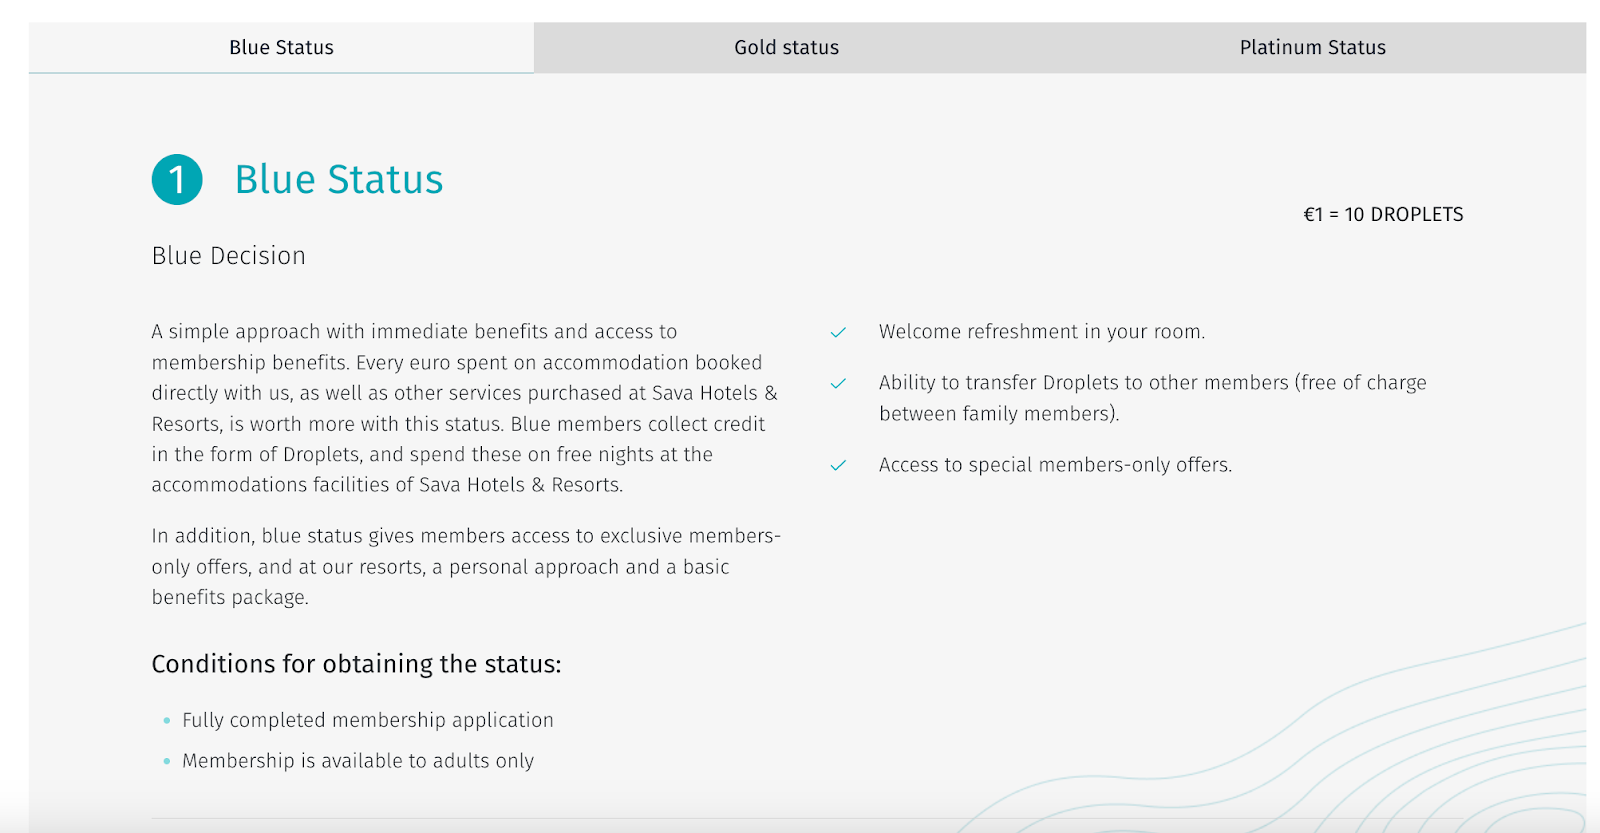Image resolution: width=1600 pixels, height=833 pixels.
Task: Click the €1 = 10 DROPLETS label
Action: coord(1383,215)
